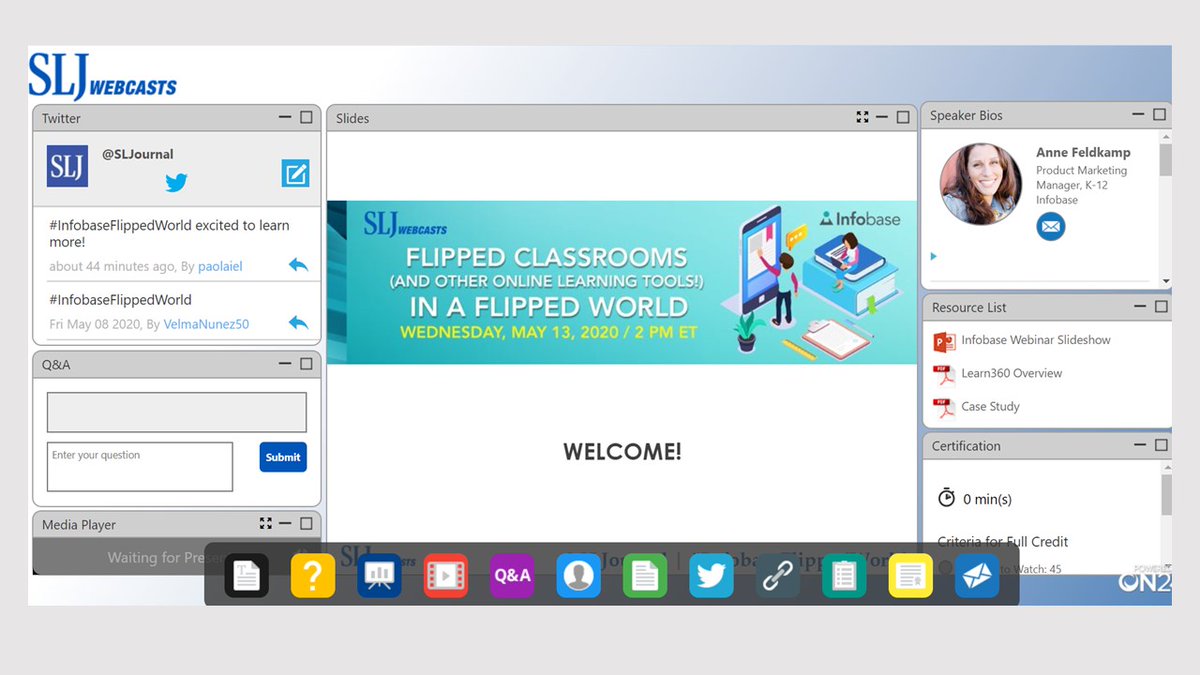The height and width of the screenshot is (675, 1200).
Task: Open the yellow certificate dock icon
Action: tap(911, 575)
